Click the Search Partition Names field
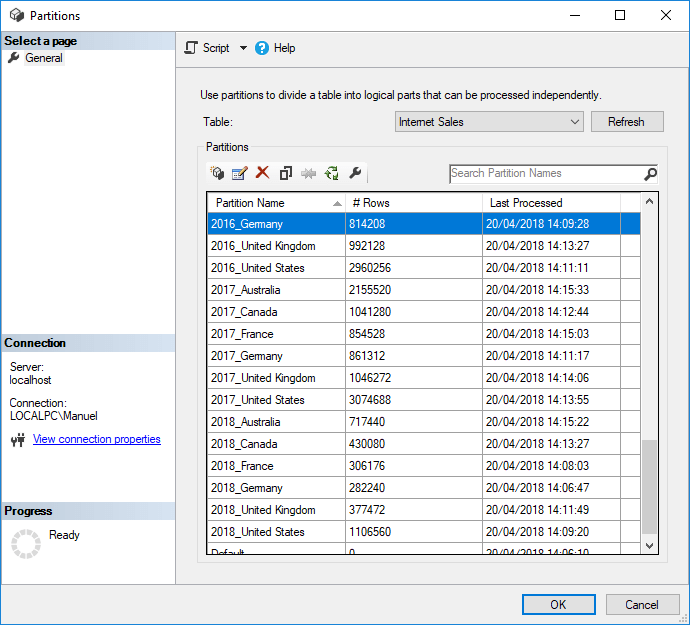The width and height of the screenshot is (690, 625). [545, 174]
